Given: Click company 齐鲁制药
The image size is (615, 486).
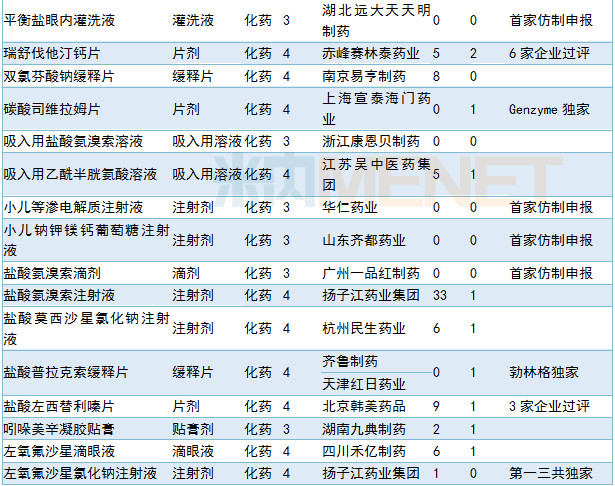Looking at the screenshot, I should [x=350, y=361].
